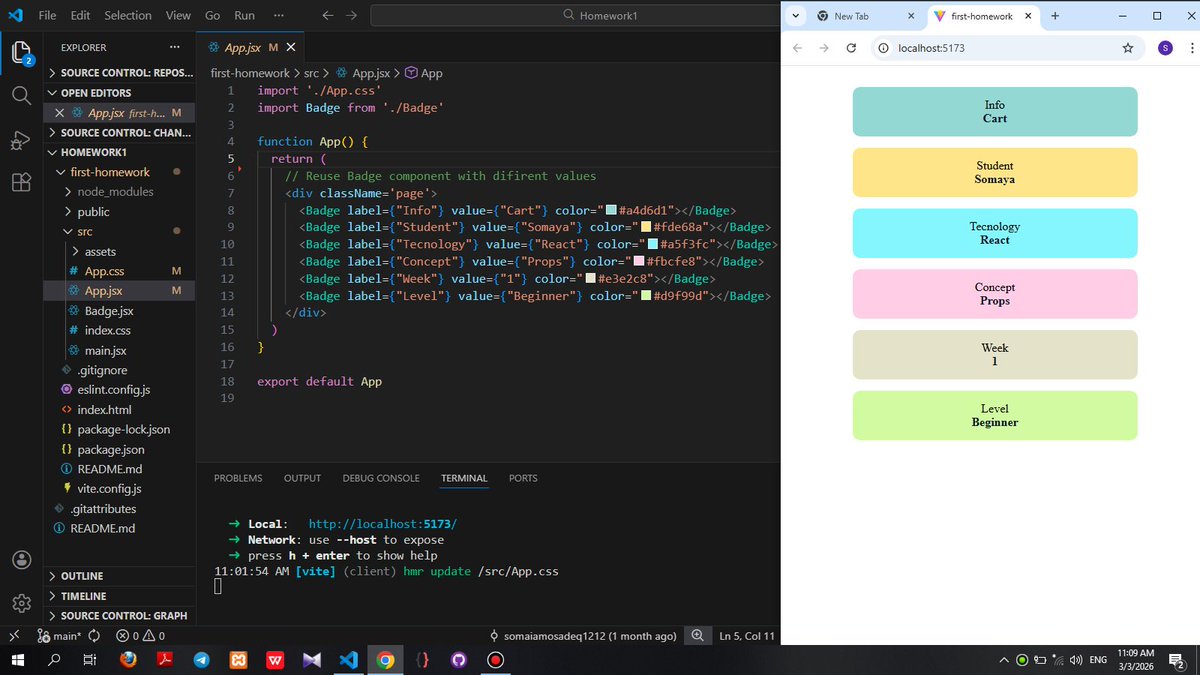Reload the Chrome page
Image resolution: width=1200 pixels, height=675 pixels.
[x=851, y=48]
